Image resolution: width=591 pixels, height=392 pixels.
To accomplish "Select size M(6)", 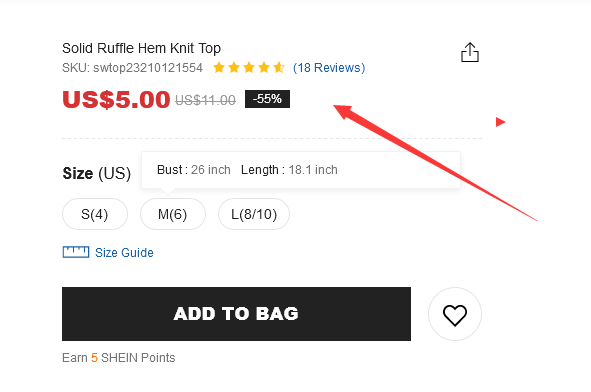I will [x=173, y=214].
